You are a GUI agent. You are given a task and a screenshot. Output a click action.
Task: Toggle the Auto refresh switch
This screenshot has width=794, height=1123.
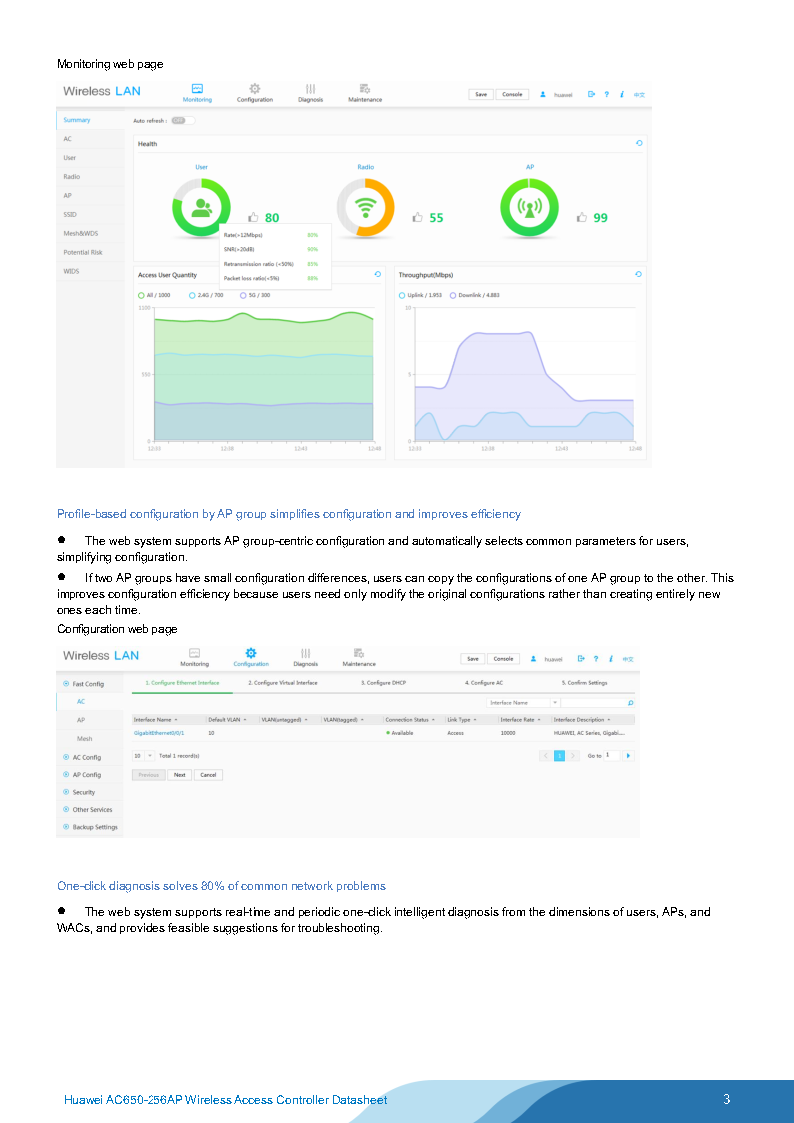coord(180,120)
